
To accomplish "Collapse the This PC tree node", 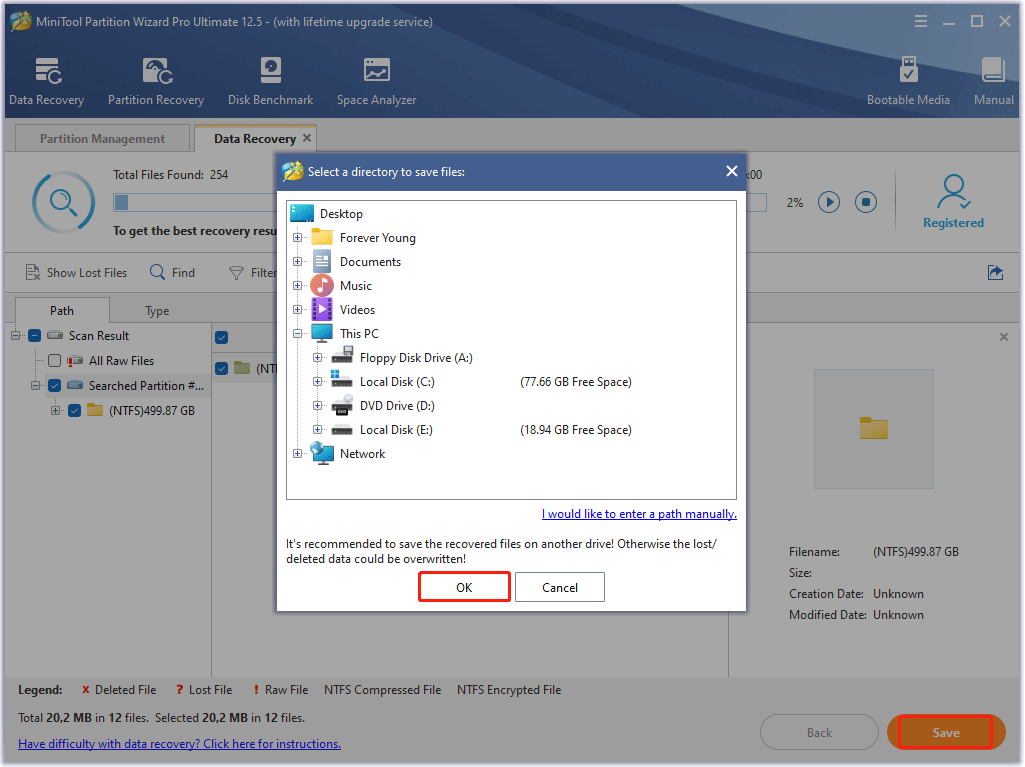I will [x=298, y=334].
